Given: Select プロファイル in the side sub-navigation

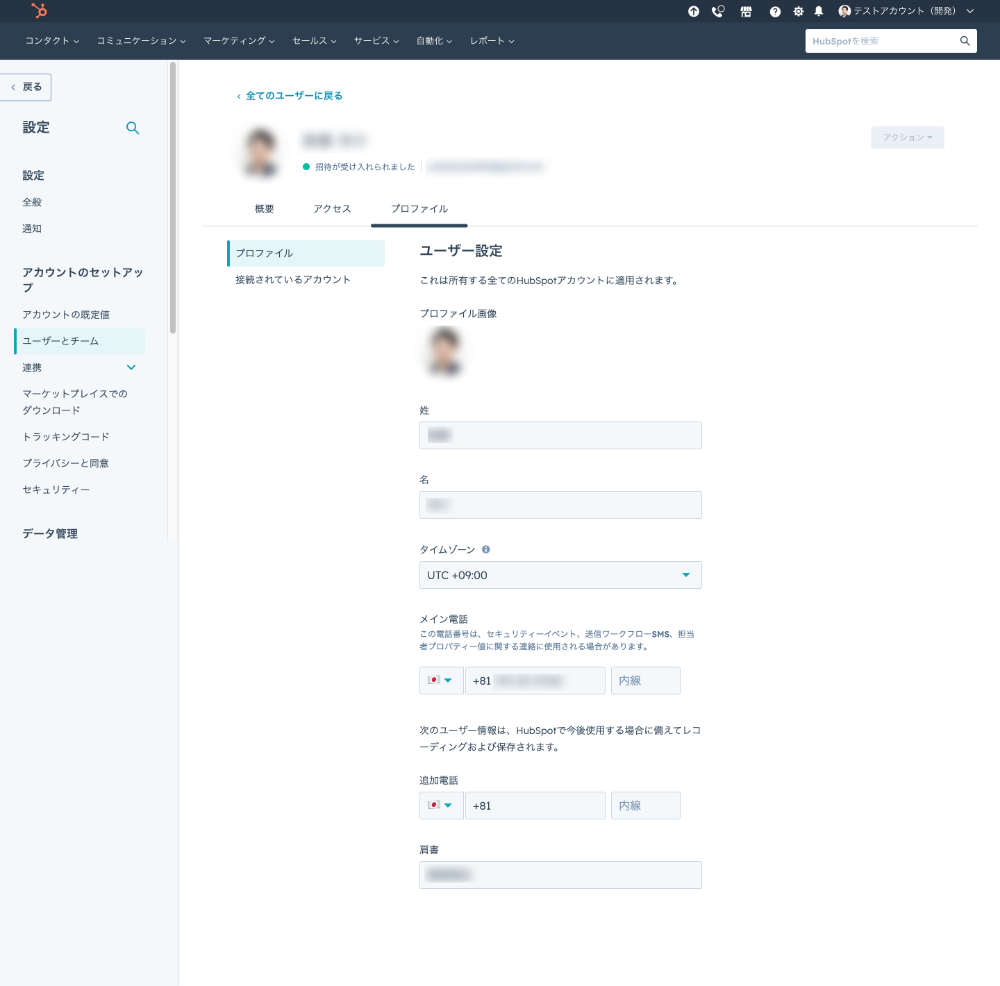Looking at the screenshot, I should coord(306,253).
